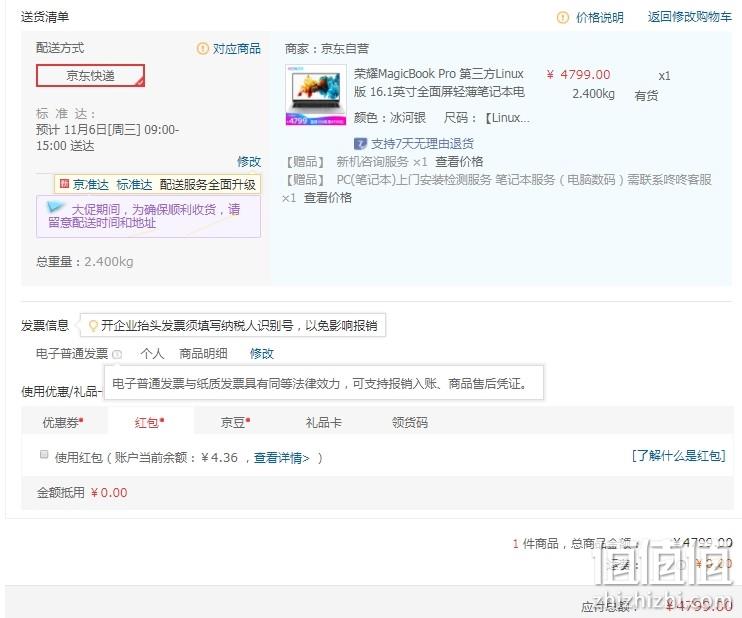742x618 pixels.
Task: Open 查看详情 for red packet balance
Action: click(282, 458)
